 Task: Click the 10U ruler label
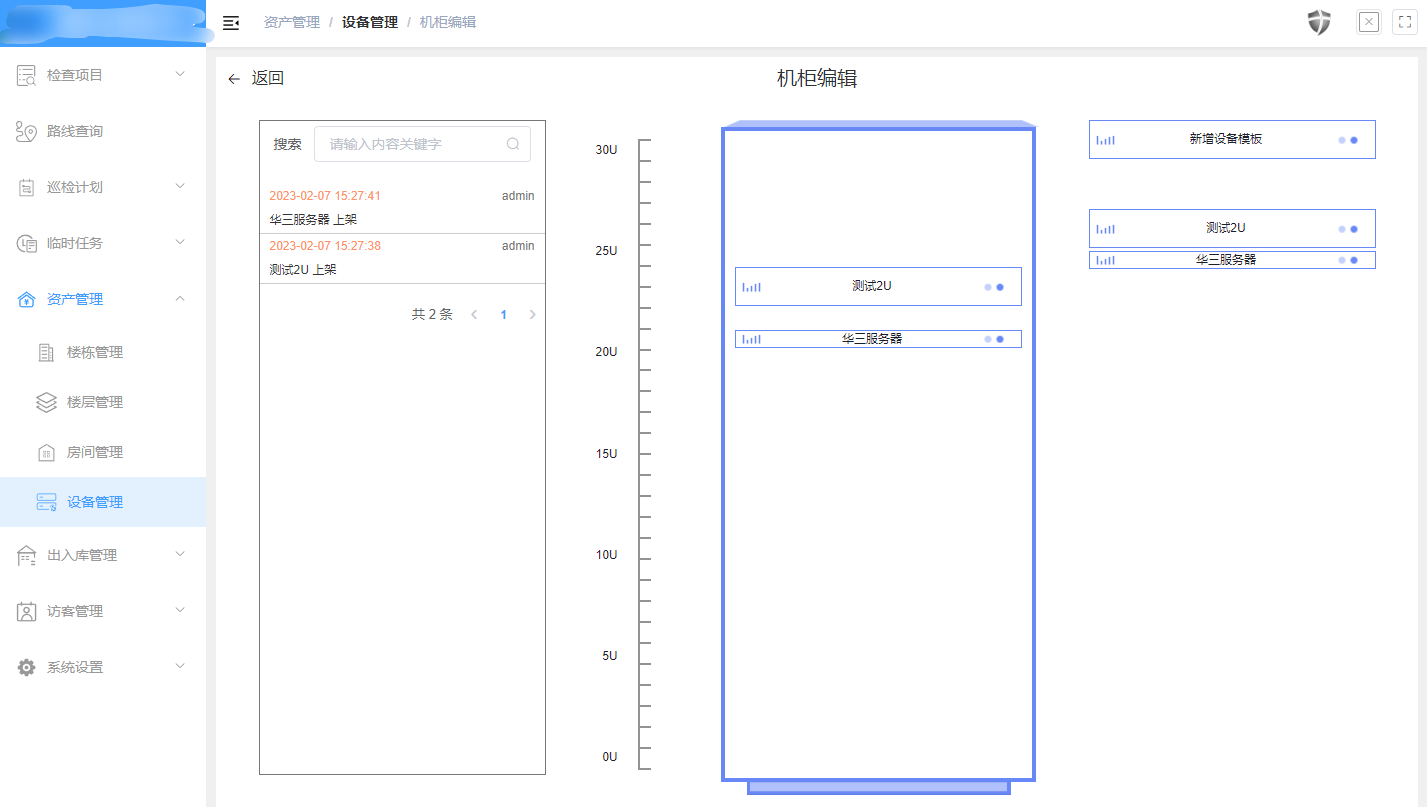(607, 555)
